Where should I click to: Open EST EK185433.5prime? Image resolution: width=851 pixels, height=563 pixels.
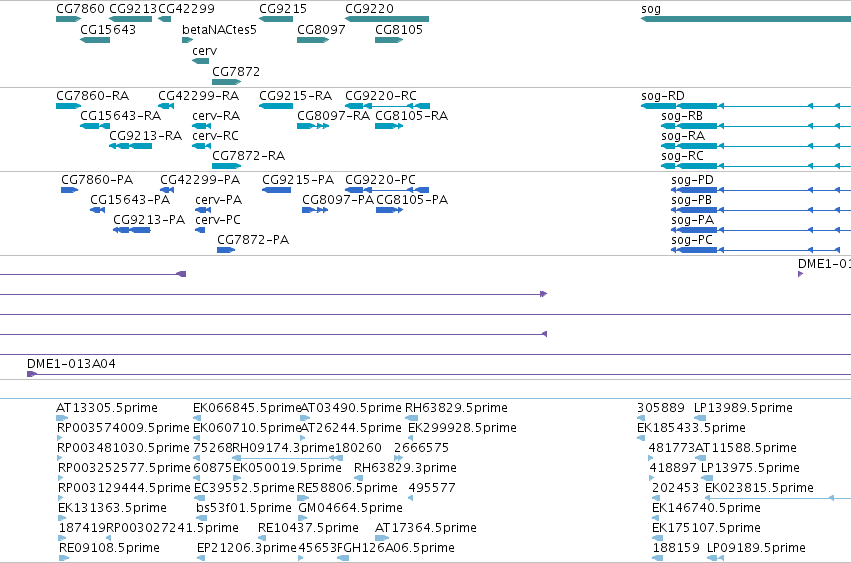point(691,428)
